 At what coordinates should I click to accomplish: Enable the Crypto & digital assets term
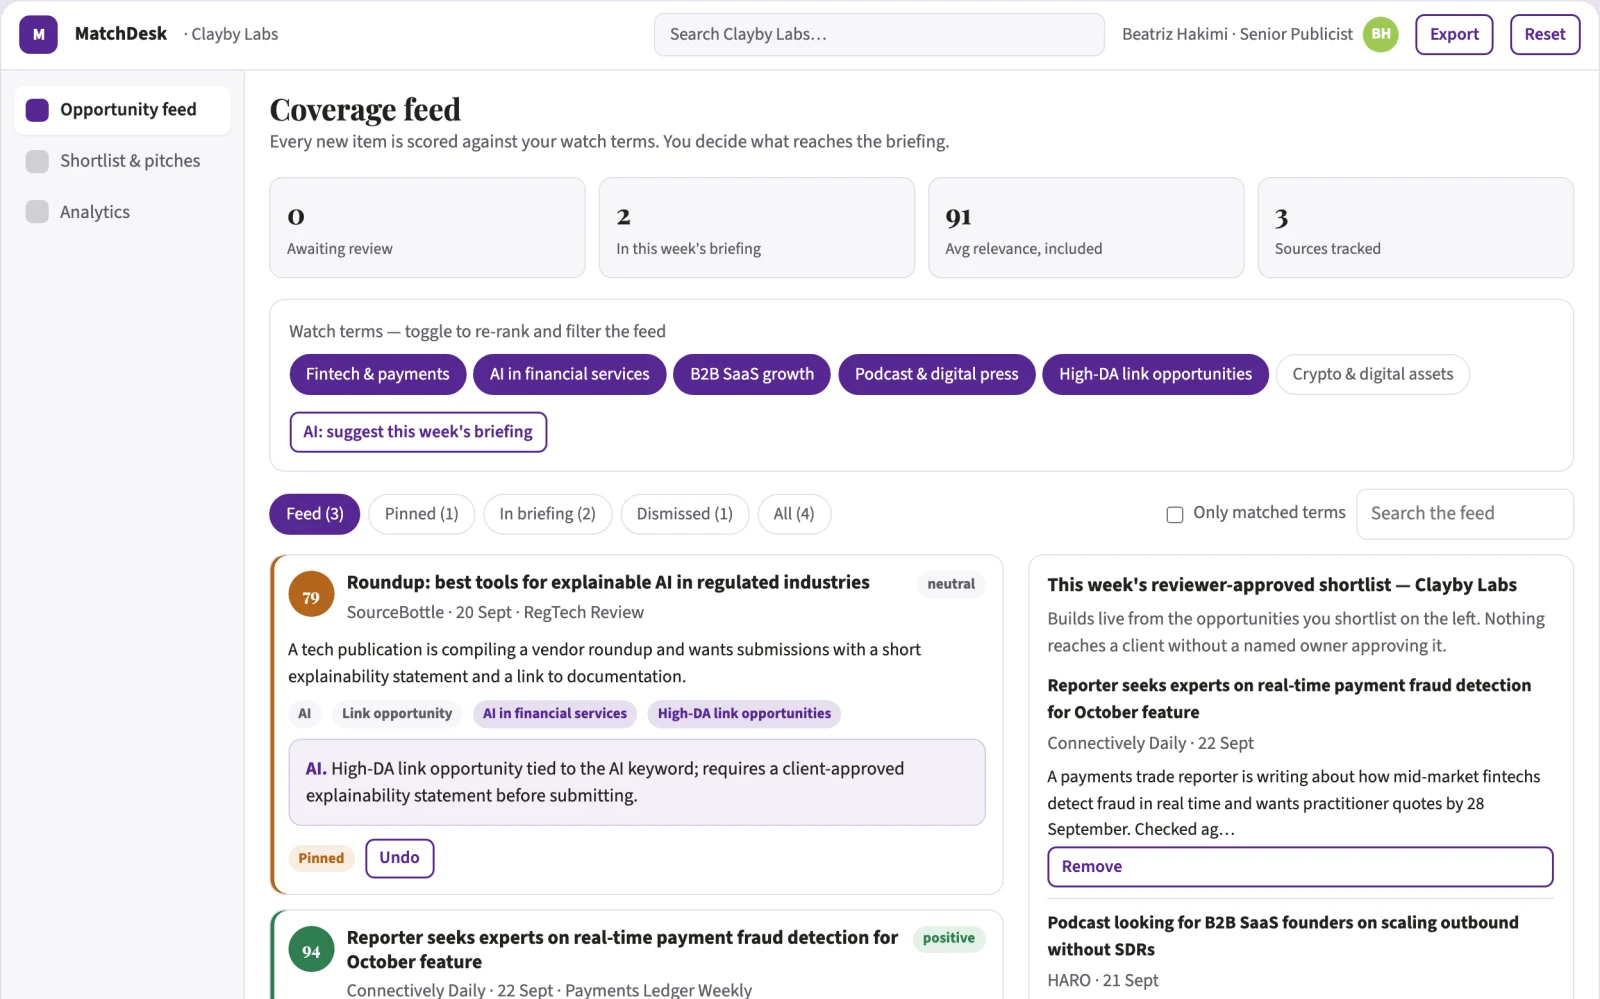[x=1373, y=374]
